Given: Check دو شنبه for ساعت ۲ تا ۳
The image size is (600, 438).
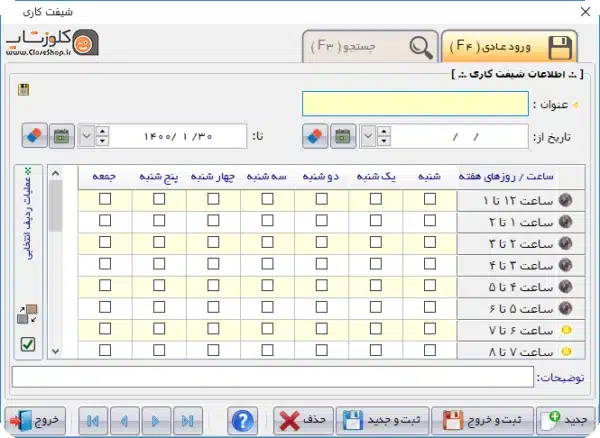Looking at the screenshot, I should (321, 242).
